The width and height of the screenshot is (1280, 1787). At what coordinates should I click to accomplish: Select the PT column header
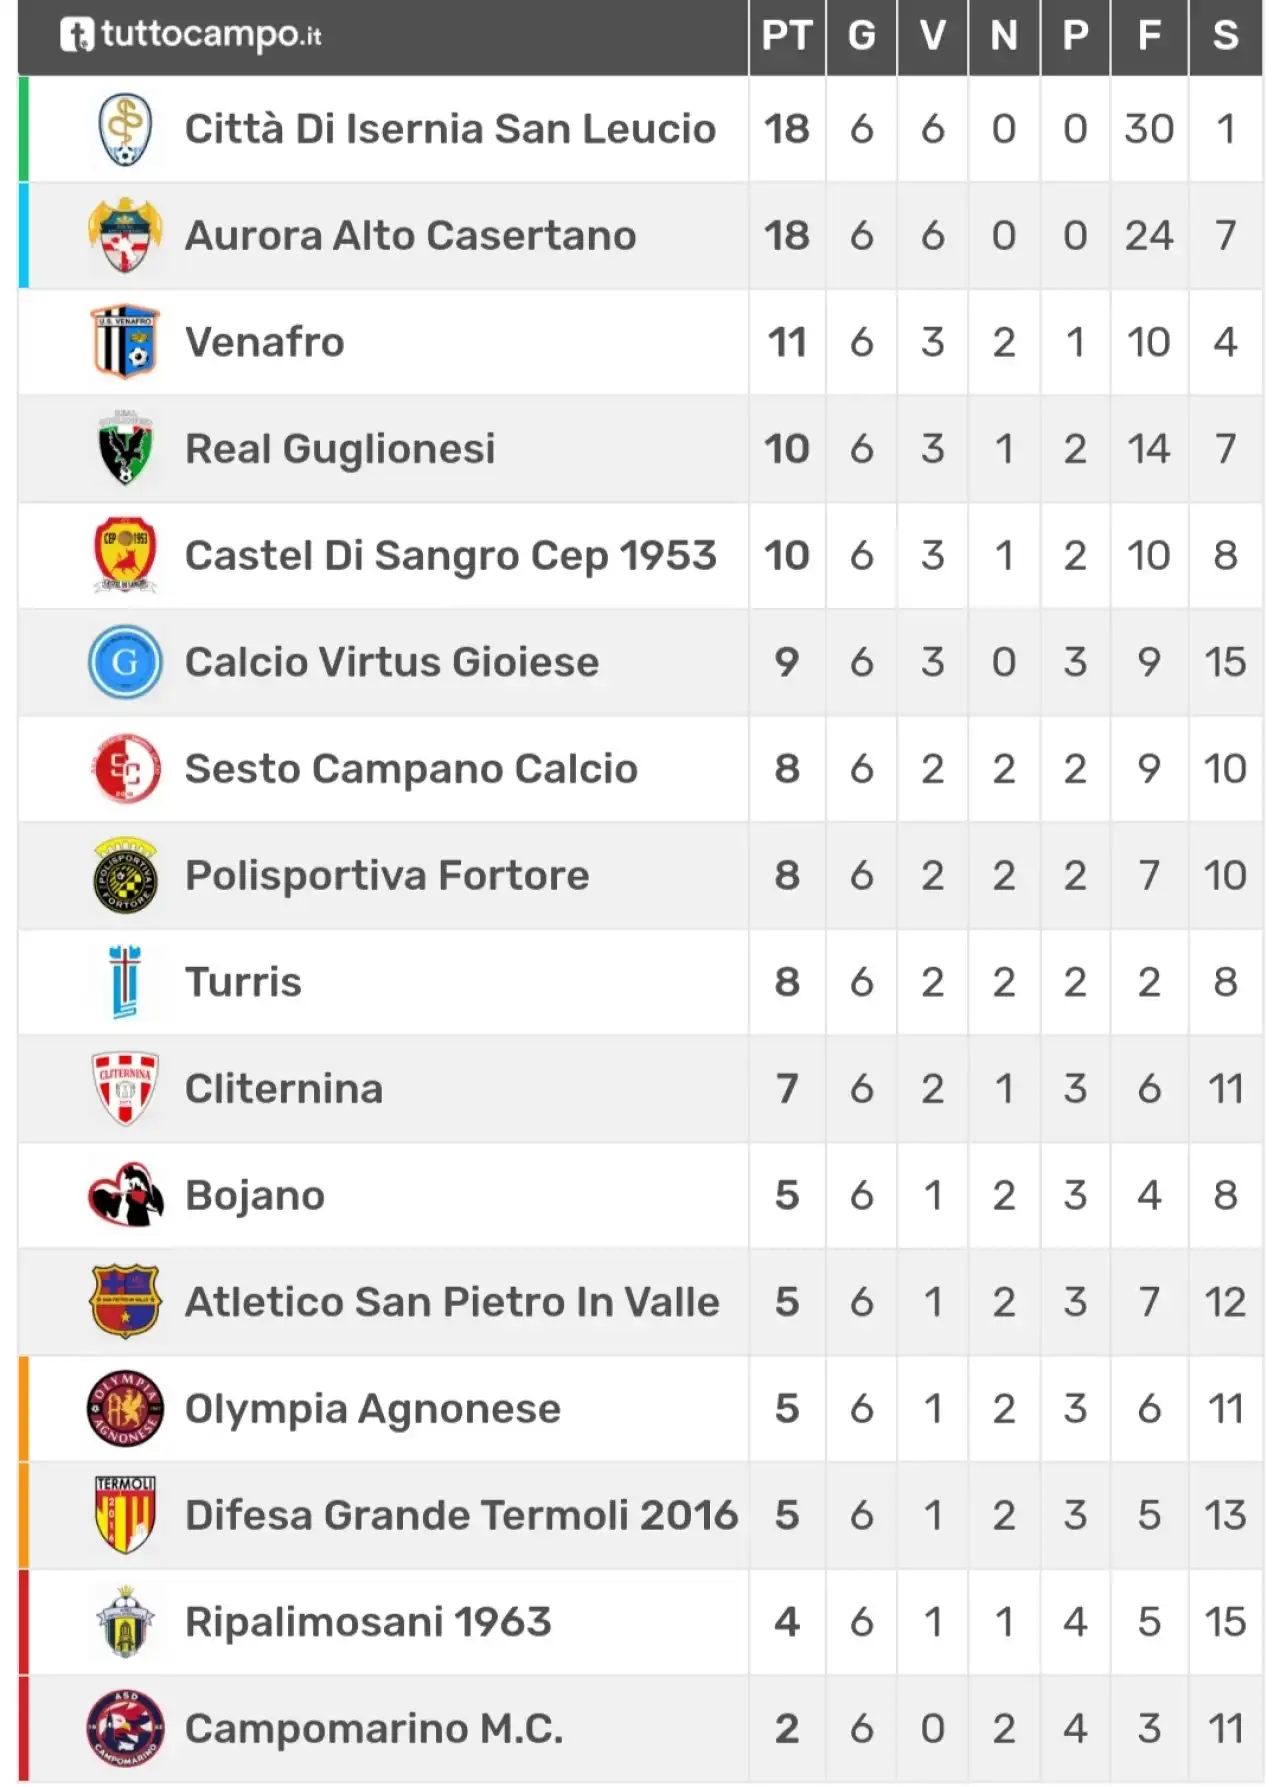787,36
